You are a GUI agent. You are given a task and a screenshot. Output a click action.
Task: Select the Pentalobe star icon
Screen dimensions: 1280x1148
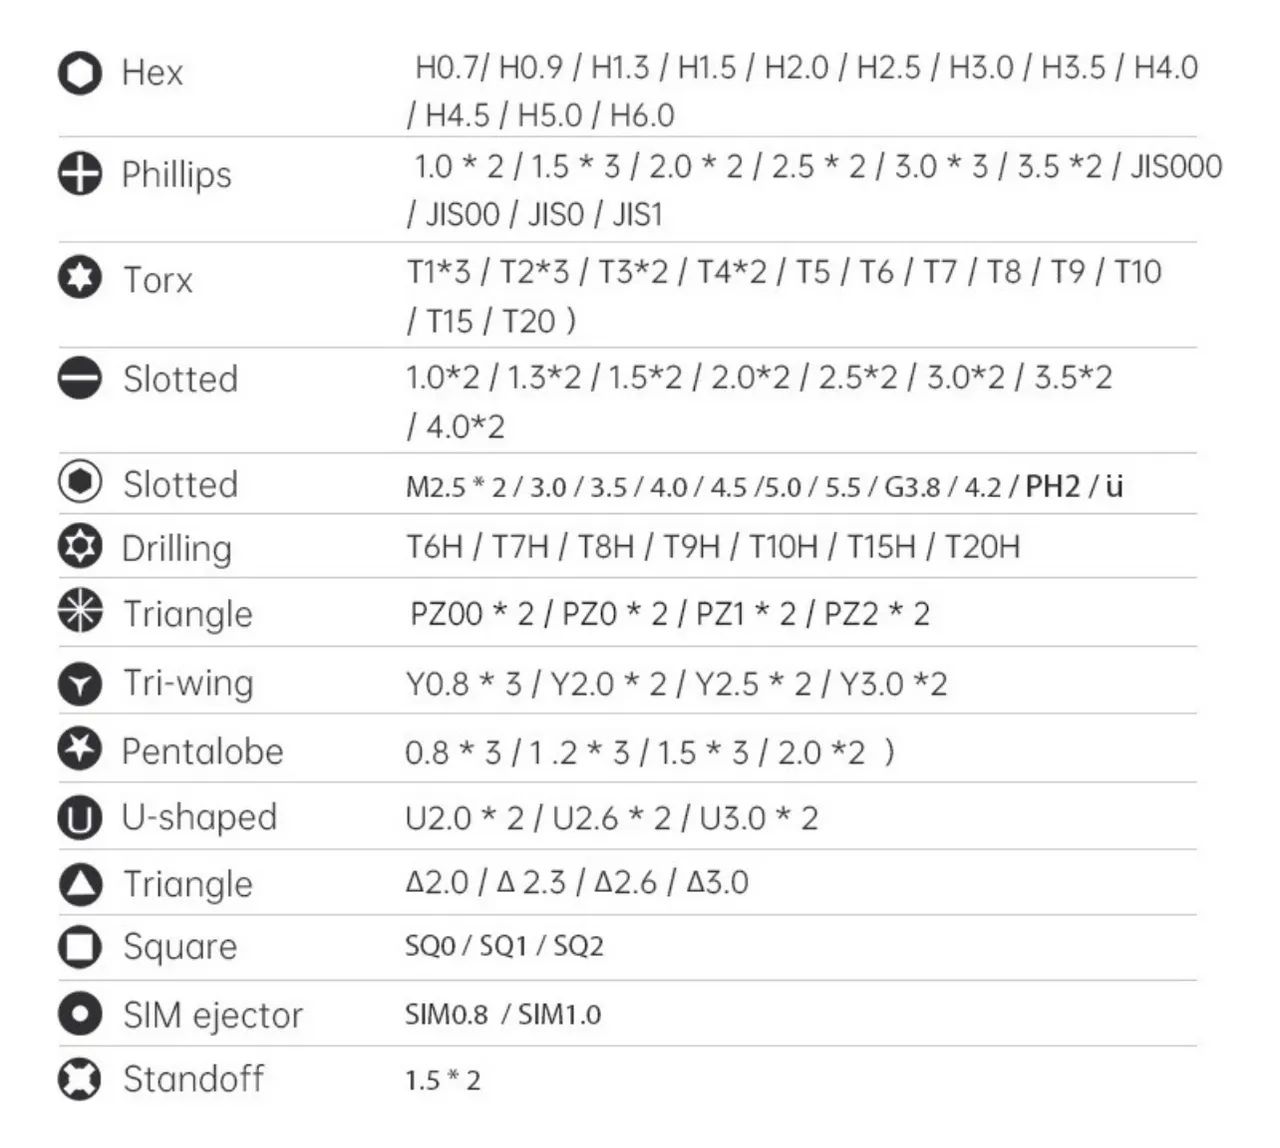[x=80, y=750]
